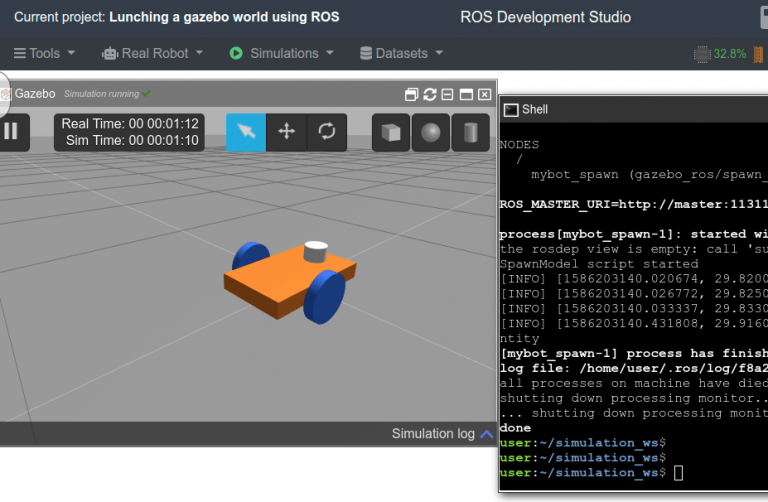Click the 32.8% CPU usage indicator

(730, 54)
